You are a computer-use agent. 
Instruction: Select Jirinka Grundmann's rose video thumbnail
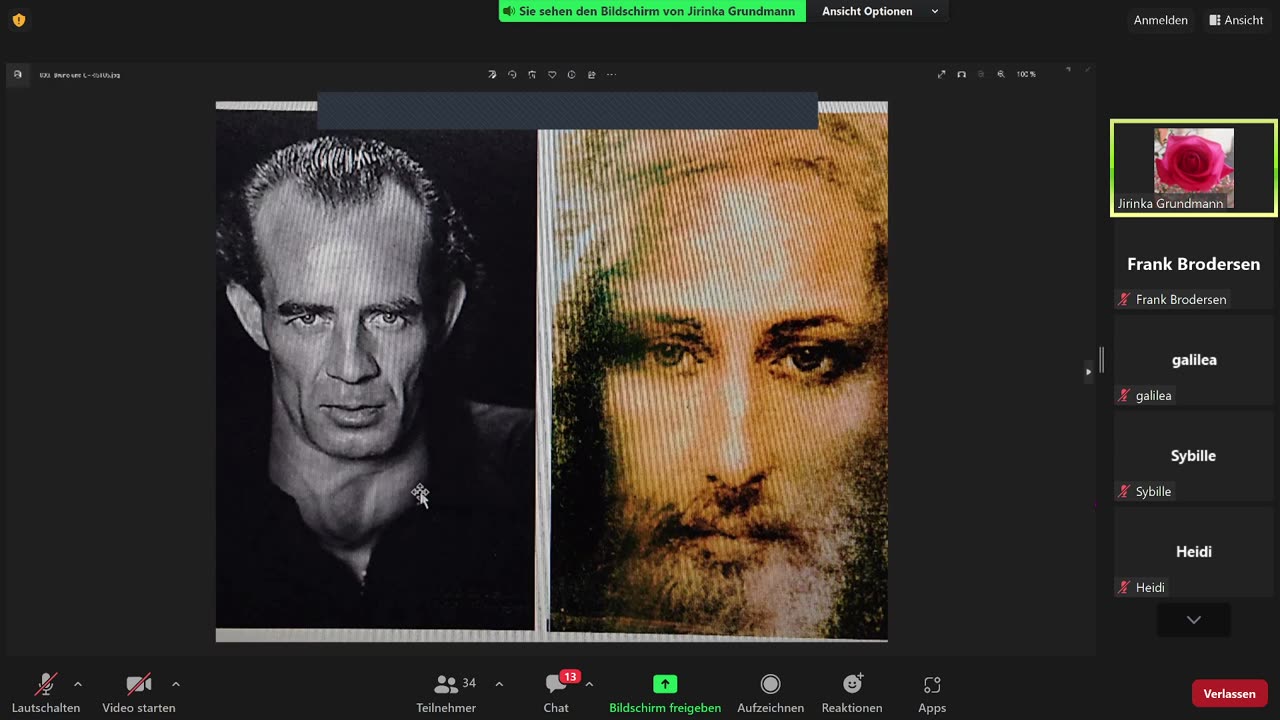click(x=1194, y=168)
